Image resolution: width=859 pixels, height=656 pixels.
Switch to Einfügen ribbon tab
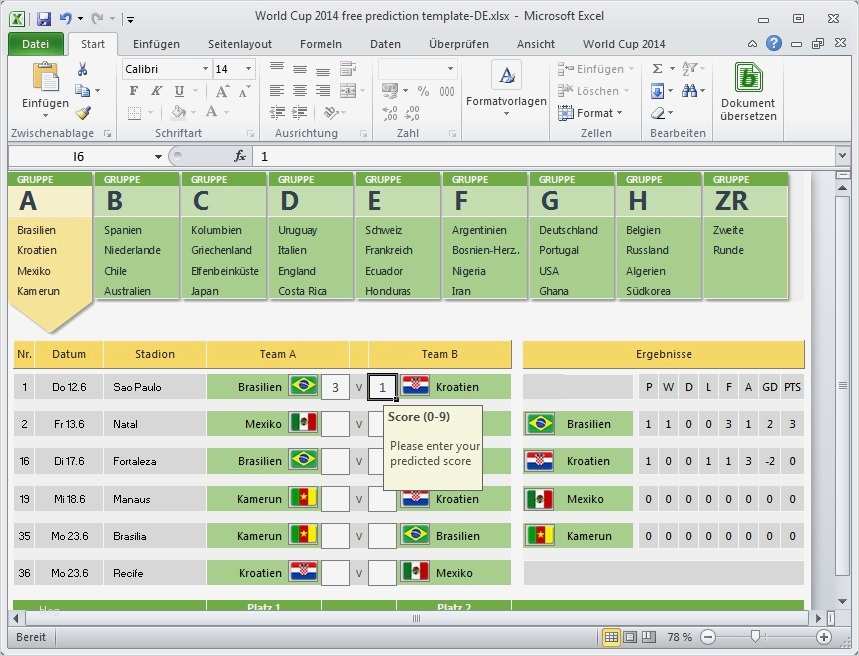156,44
